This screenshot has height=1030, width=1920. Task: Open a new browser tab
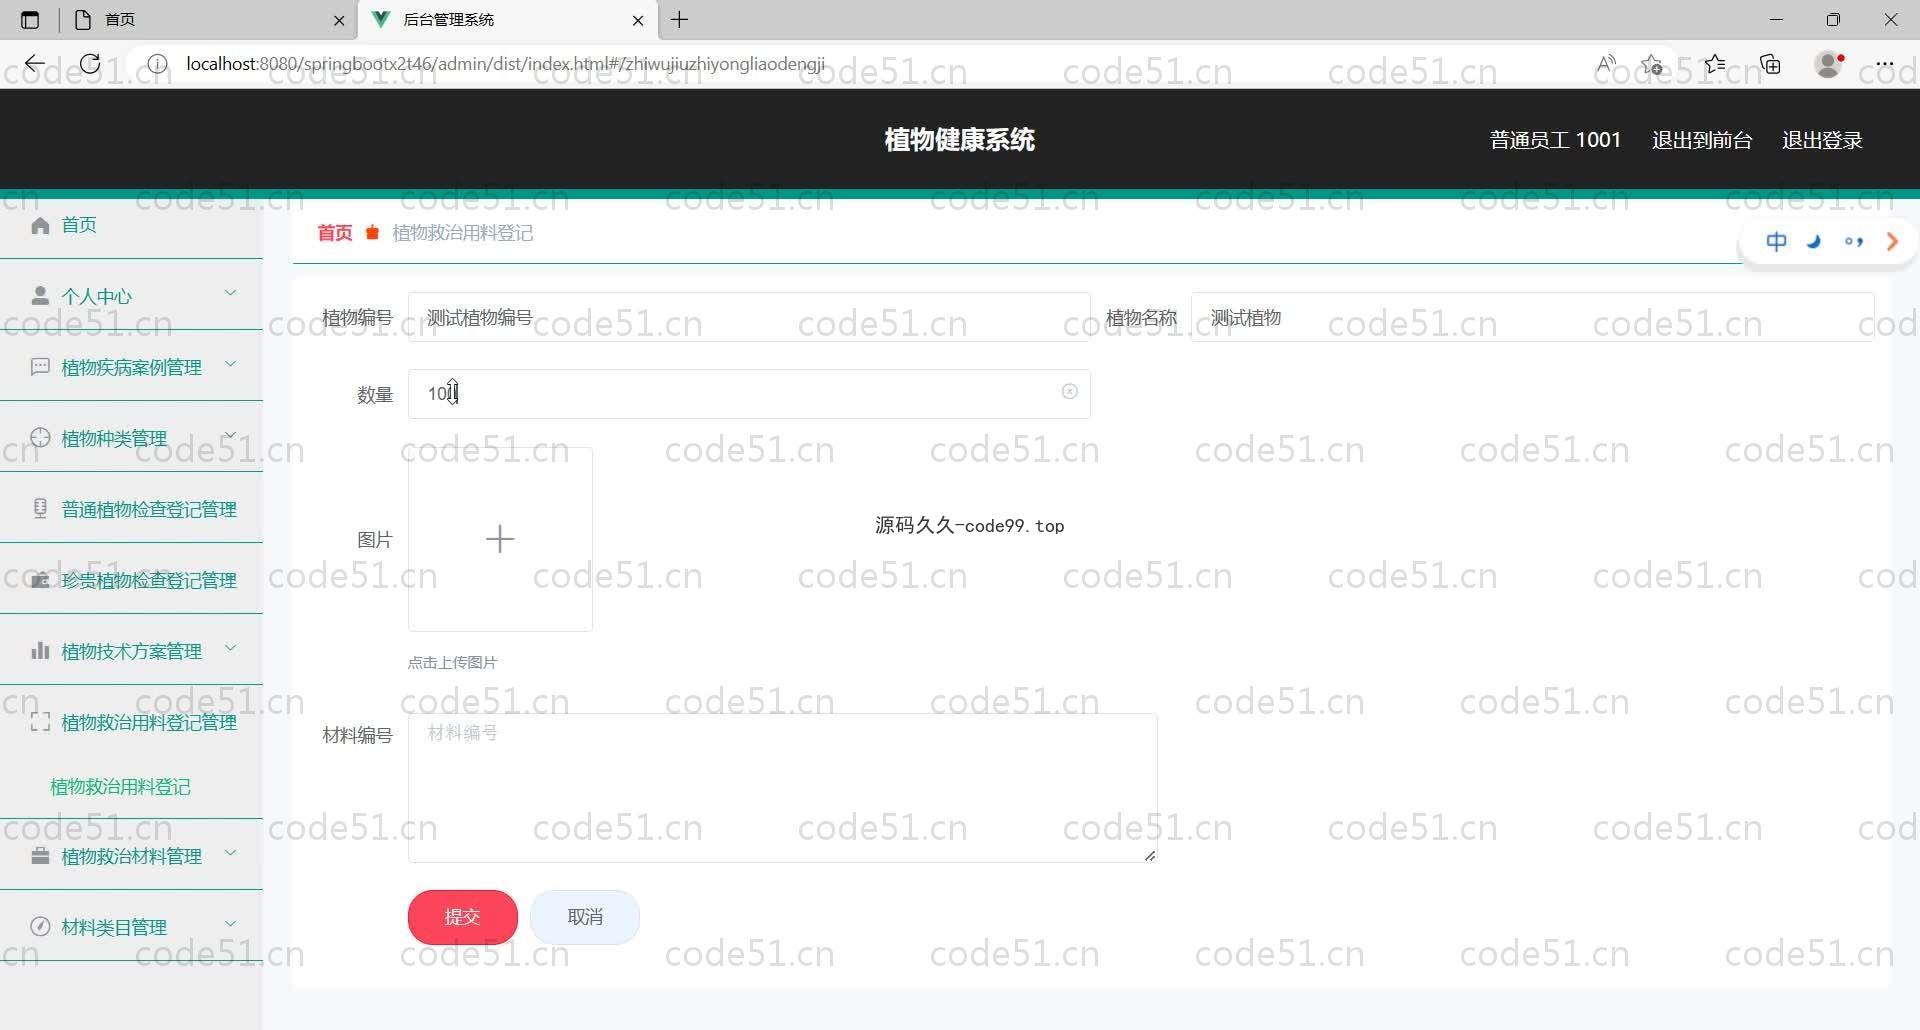point(680,20)
